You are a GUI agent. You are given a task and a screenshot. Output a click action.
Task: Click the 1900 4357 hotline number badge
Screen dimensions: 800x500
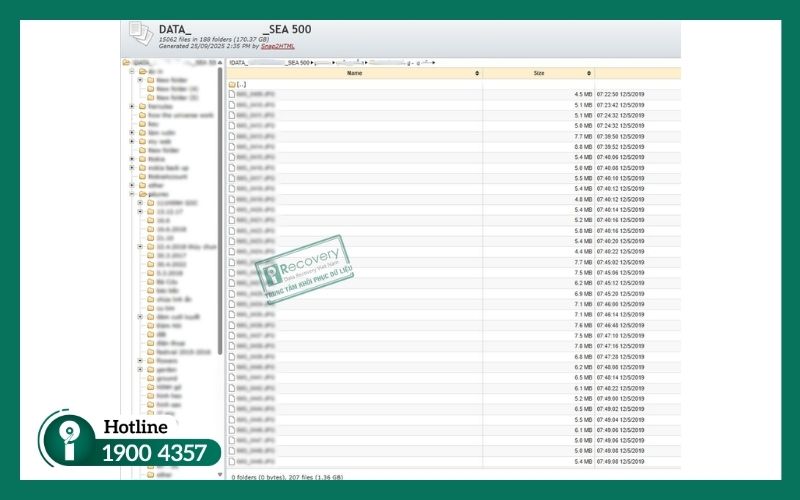[x=153, y=453]
